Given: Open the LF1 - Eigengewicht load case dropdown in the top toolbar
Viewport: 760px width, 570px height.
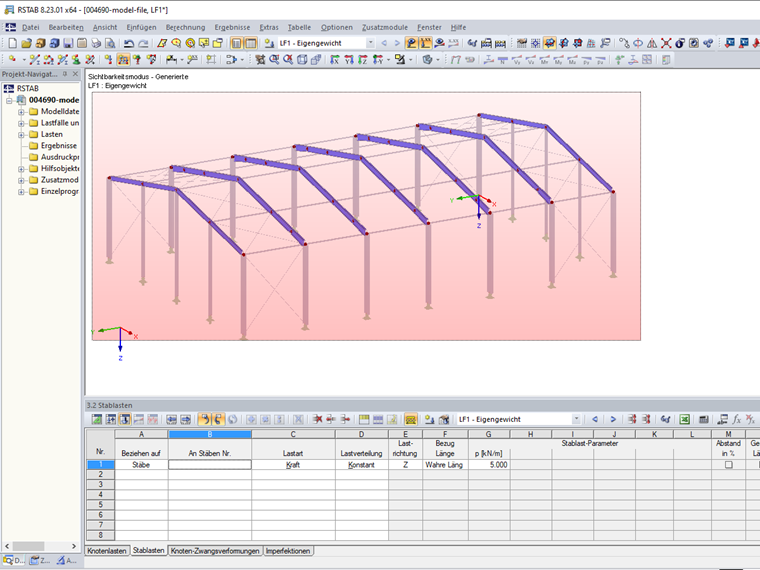Looking at the screenshot, I should coord(370,43).
